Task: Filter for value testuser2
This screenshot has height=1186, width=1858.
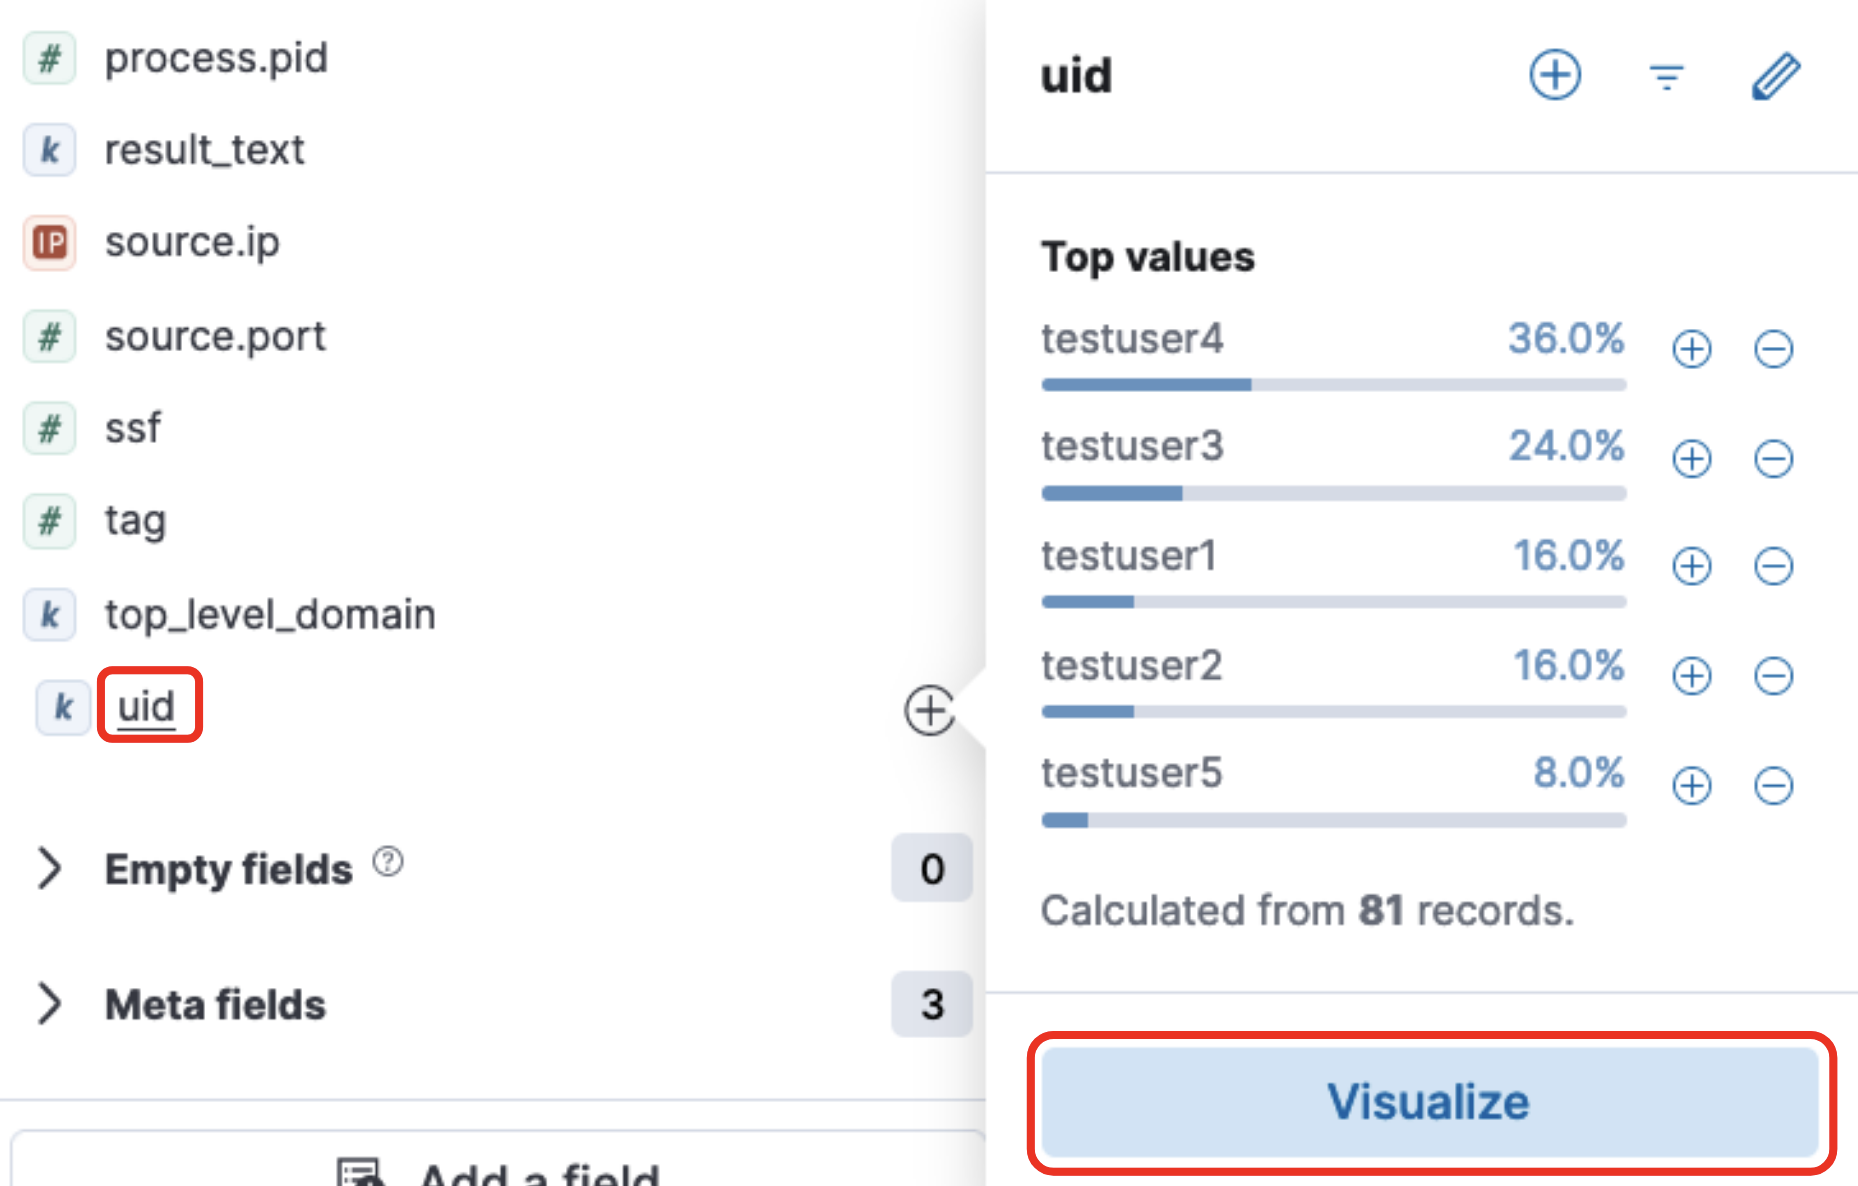Action: [1692, 676]
